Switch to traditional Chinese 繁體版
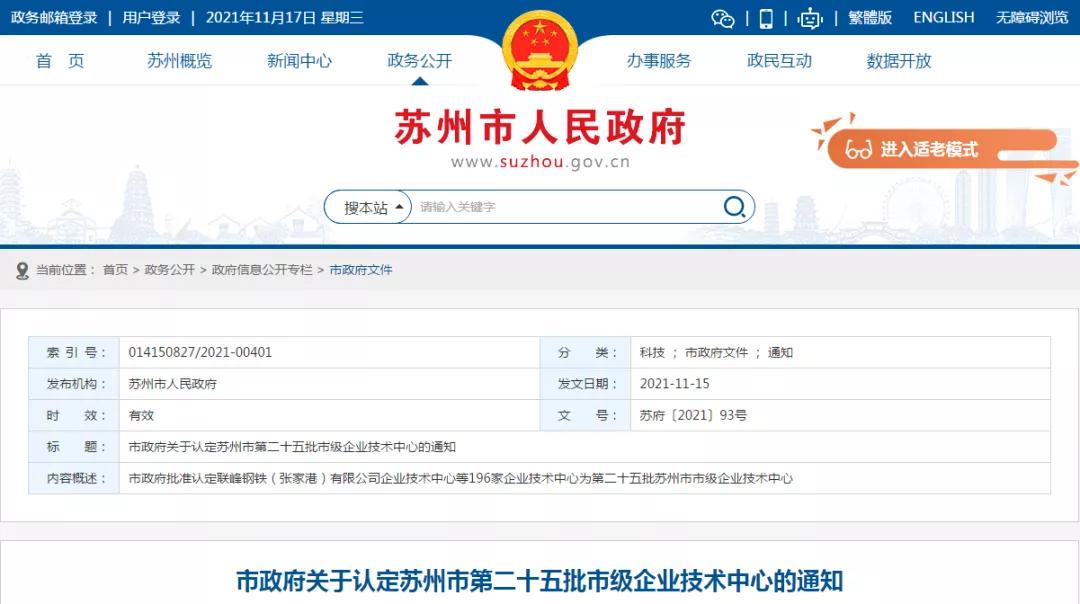The height and width of the screenshot is (604, 1080). click(x=870, y=18)
